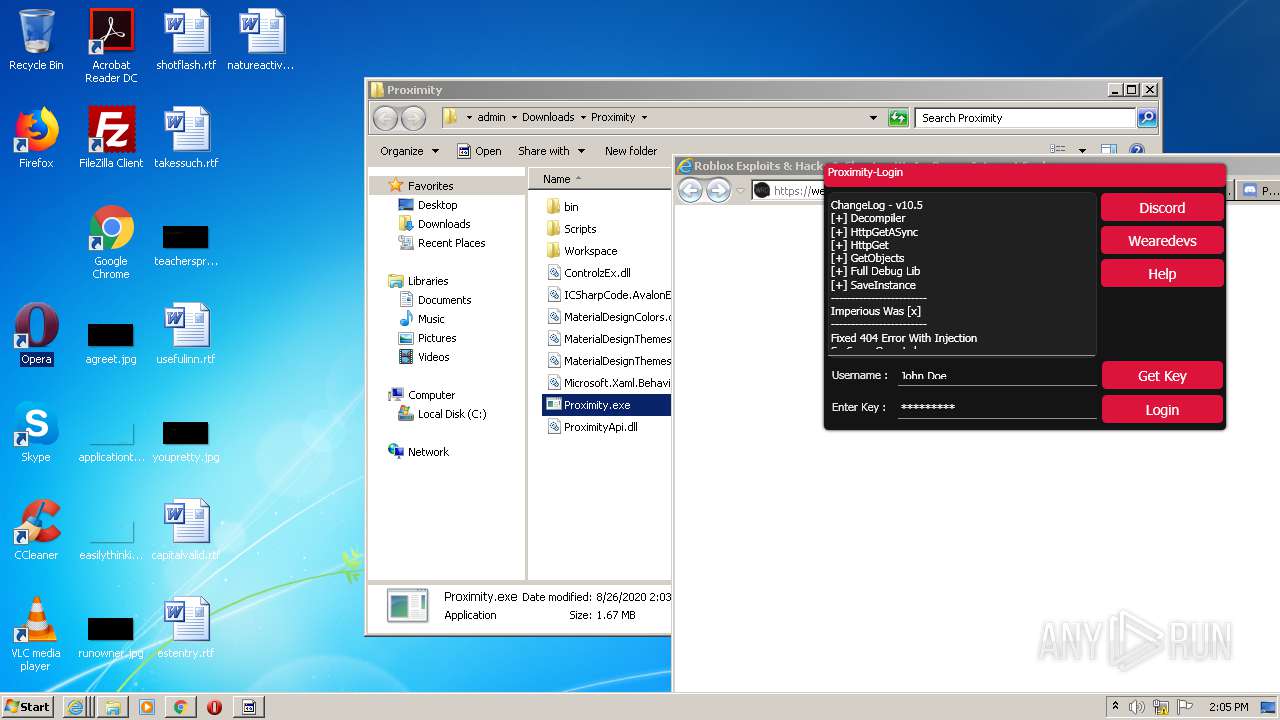1280x720 pixels.
Task: Select Network in navigation pane
Action: click(x=428, y=452)
